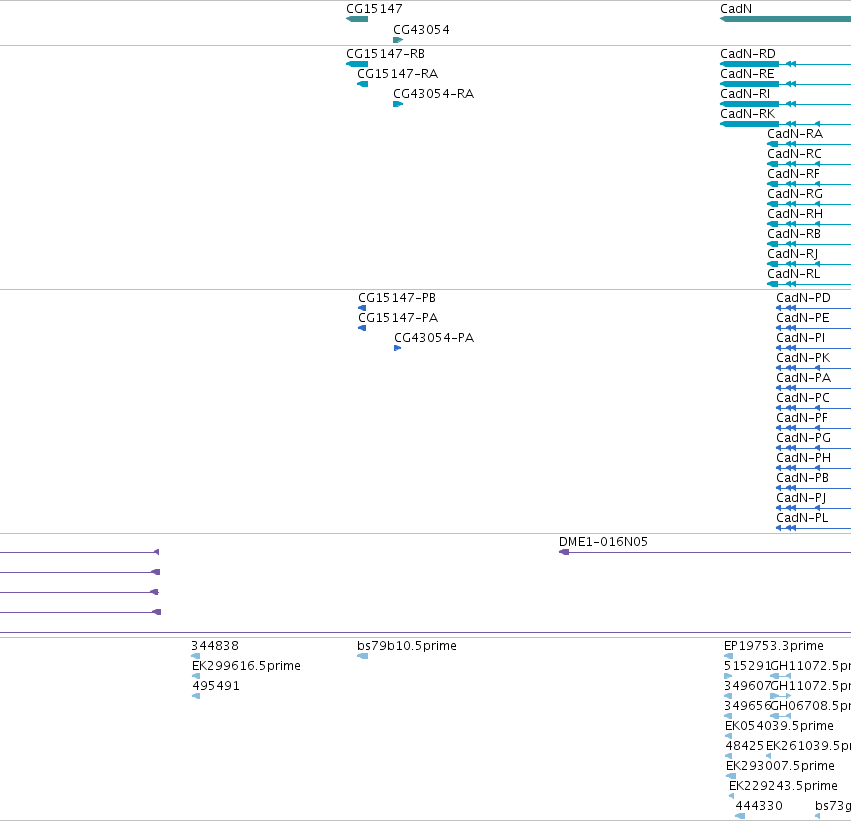This screenshot has width=851, height=821.
Task: Choose the CadN-PL protein label
Action: coord(802,518)
